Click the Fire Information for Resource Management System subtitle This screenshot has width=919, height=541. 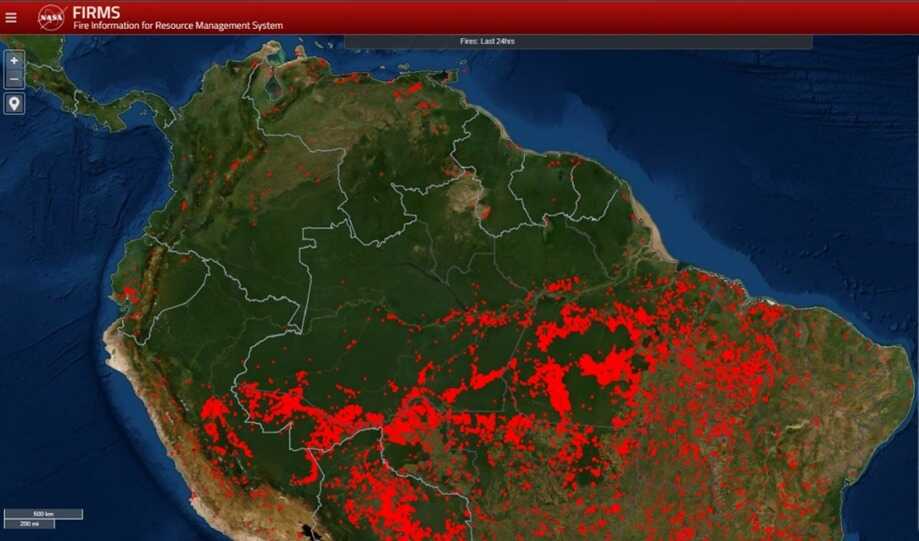177,26
